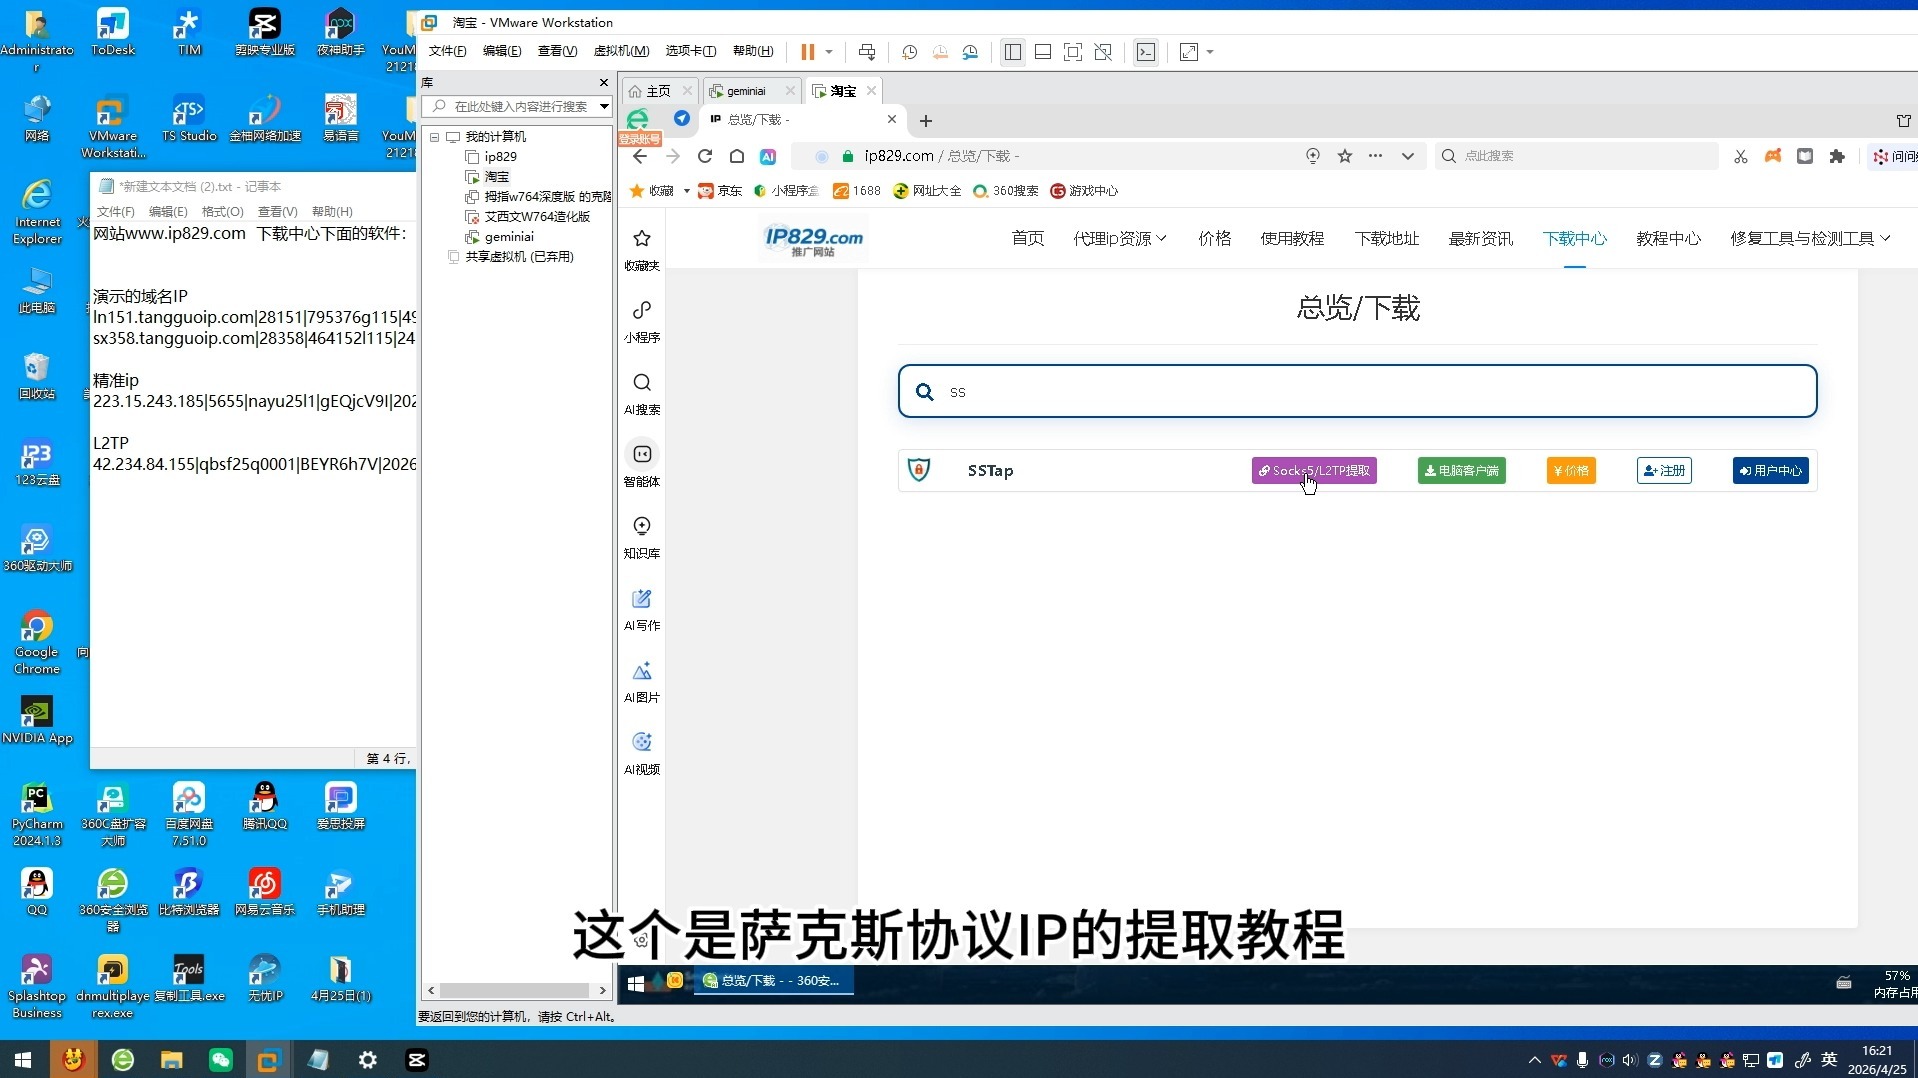Viewport: 1918px width, 1078px height.
Task: Go back in the browser
Action: click(640, 156)
